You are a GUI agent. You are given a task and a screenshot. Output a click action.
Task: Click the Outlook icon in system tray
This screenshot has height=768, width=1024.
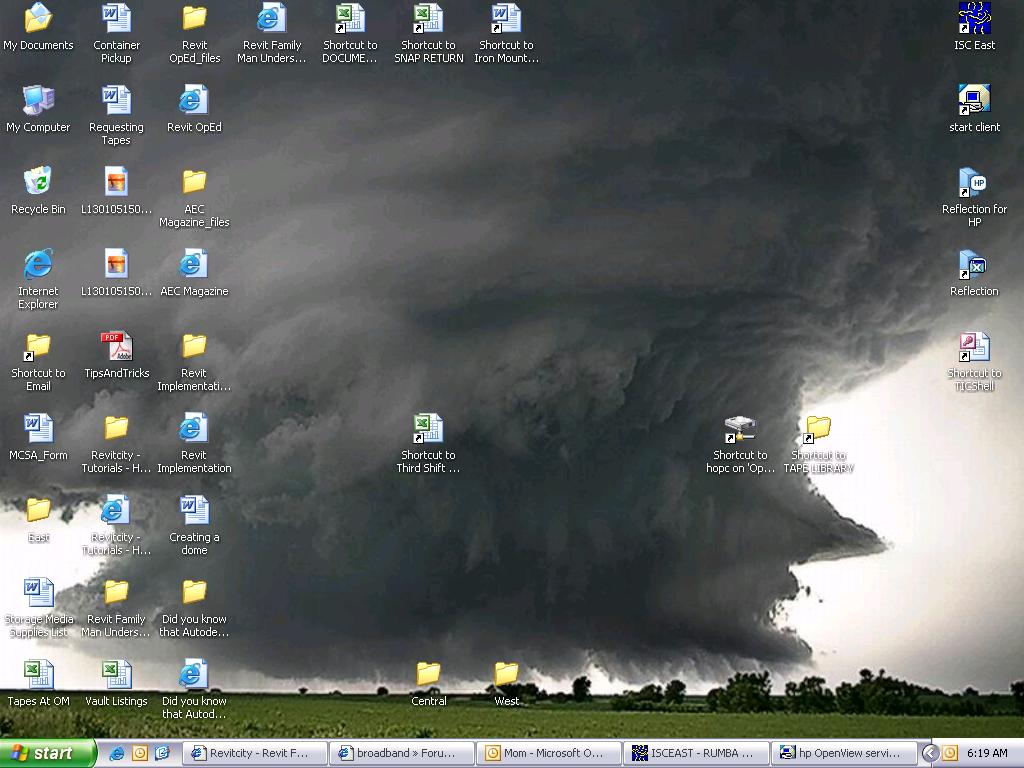click(x=950, y=753)
